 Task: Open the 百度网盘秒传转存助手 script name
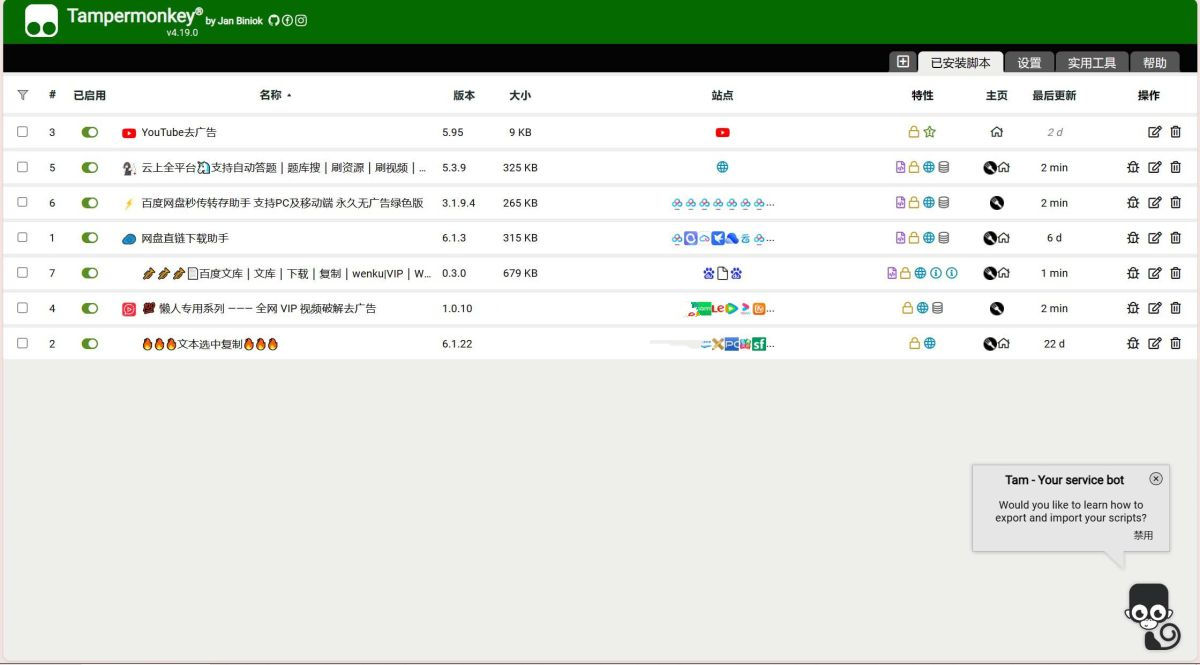click(282, 202)
